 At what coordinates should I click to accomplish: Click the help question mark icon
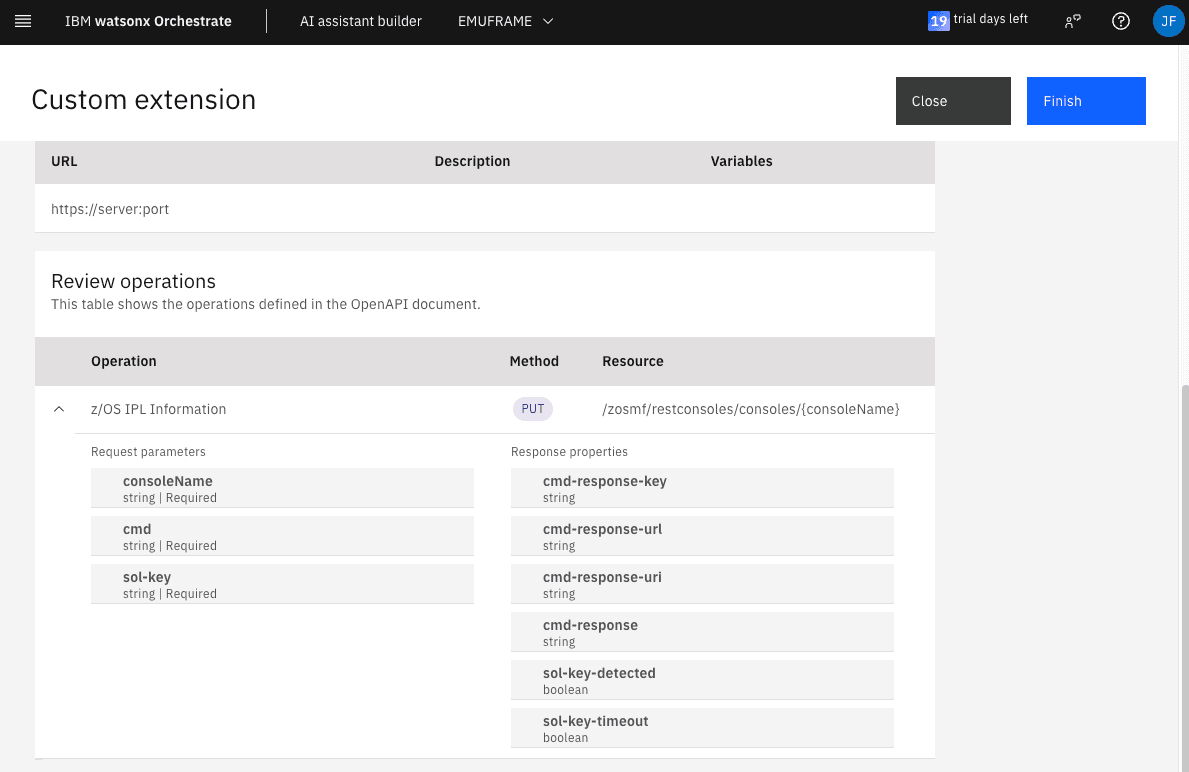tap(1121, 21)
